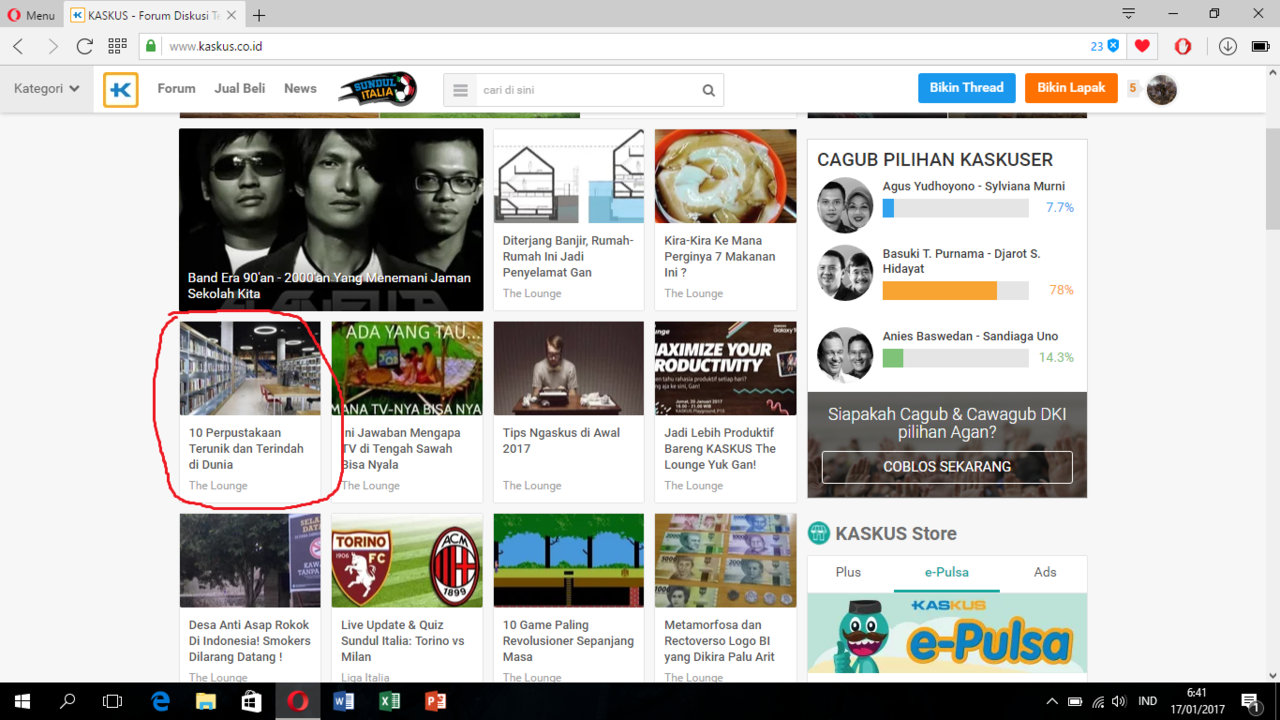Open 'Diterjang Banjir, Rumah-Rumah Ini' article link

(x=568, y=256)
